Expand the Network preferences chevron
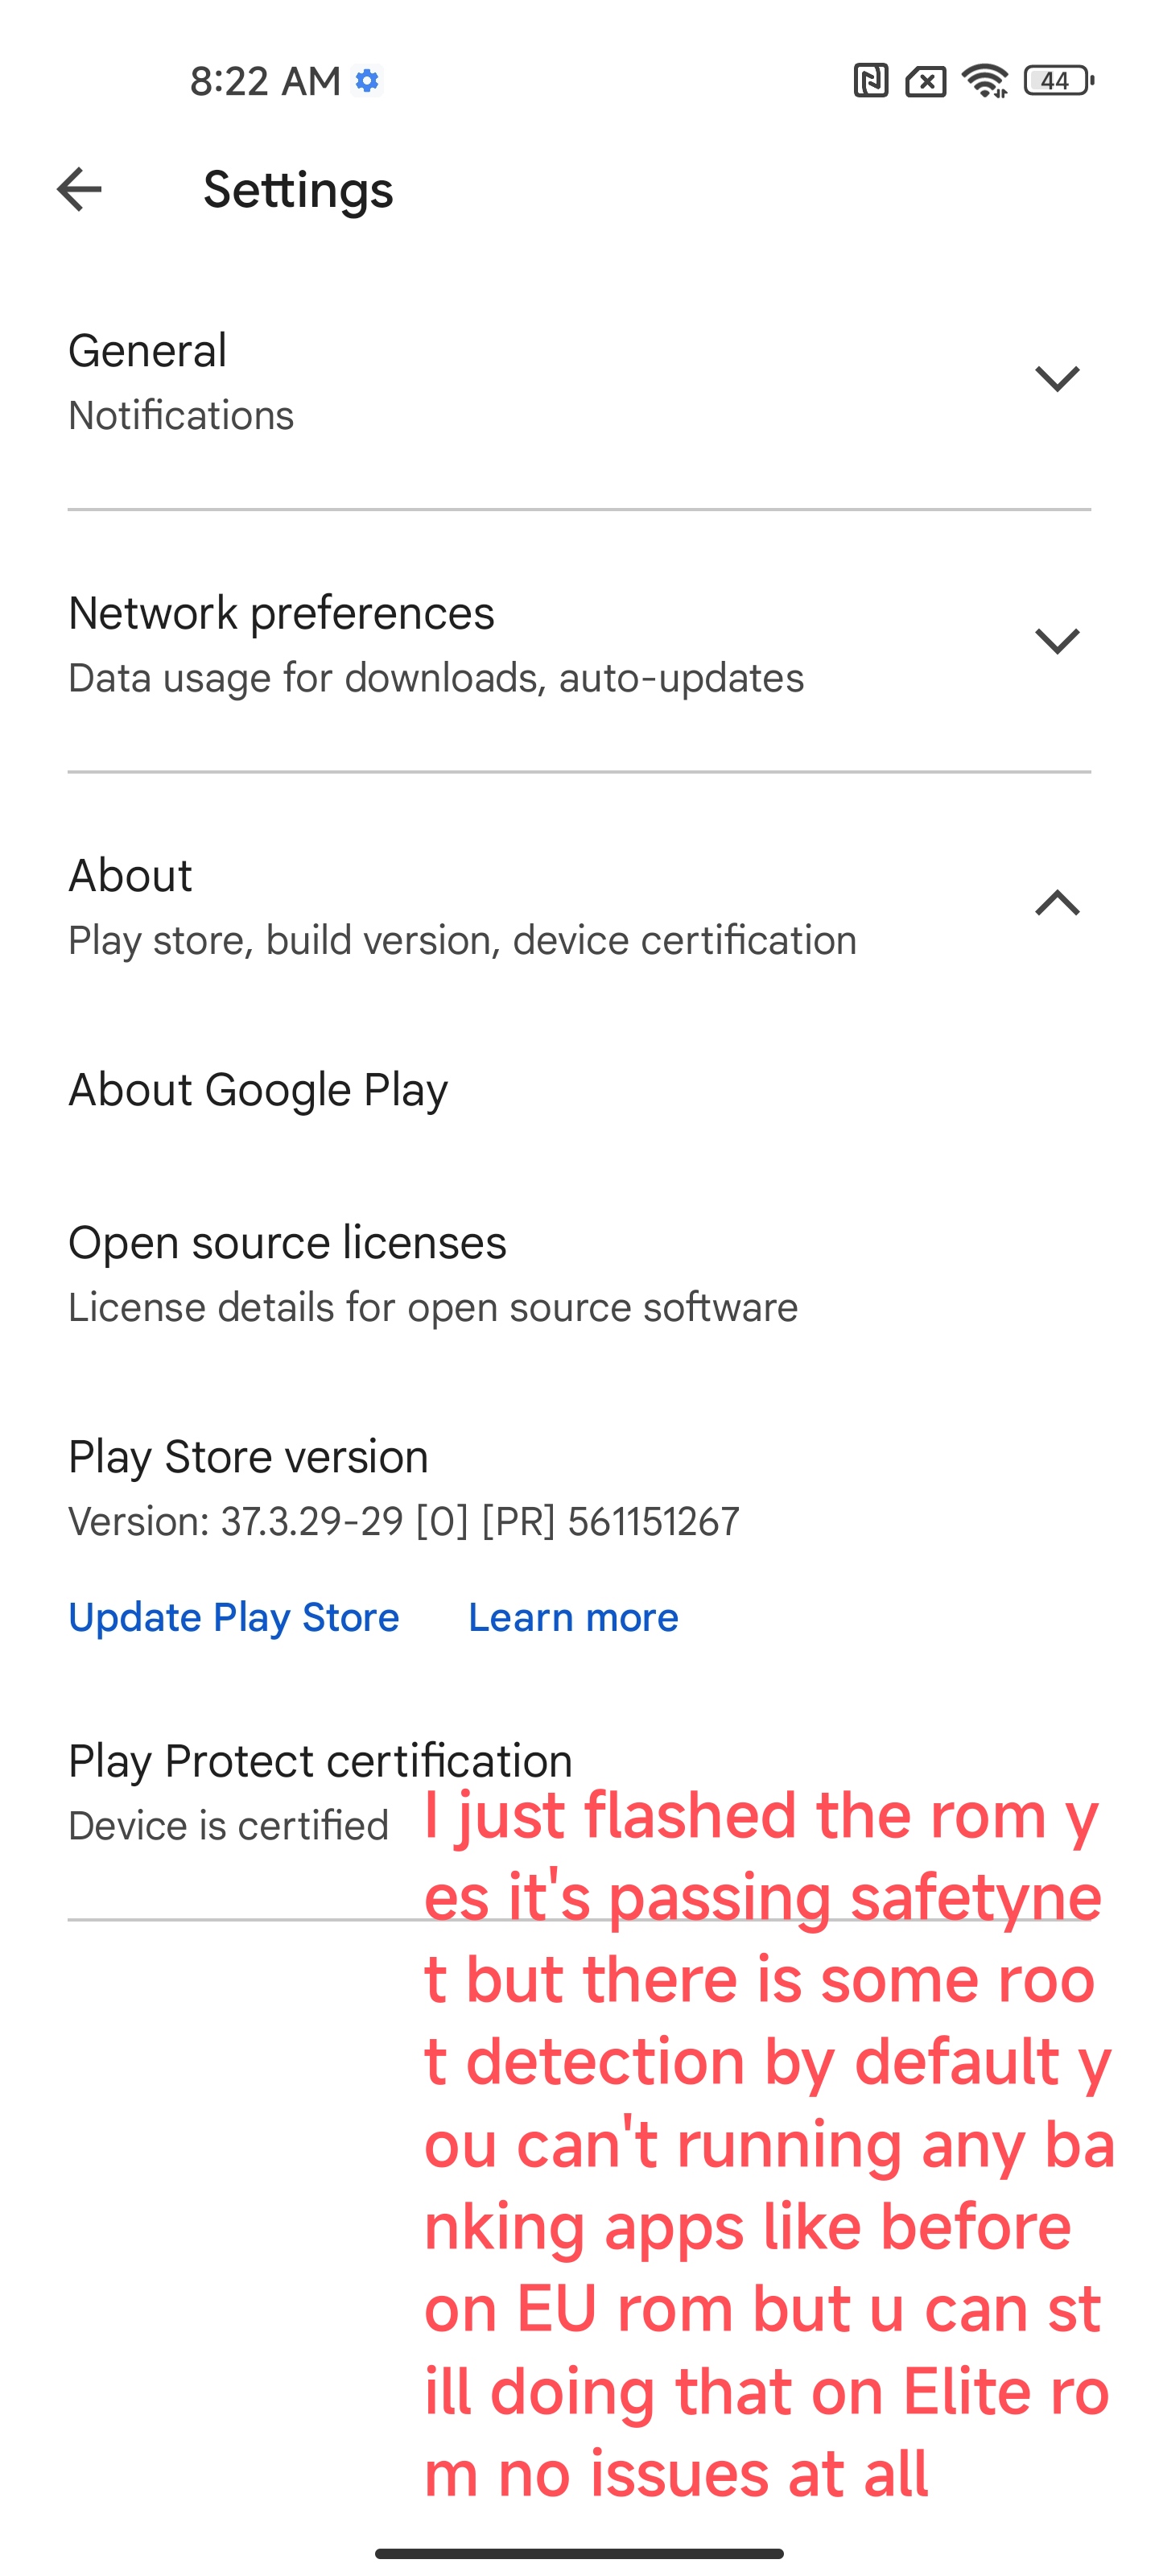Image resolution: width=1159 pixels, height=2576 pixels. click(1057, 641)
